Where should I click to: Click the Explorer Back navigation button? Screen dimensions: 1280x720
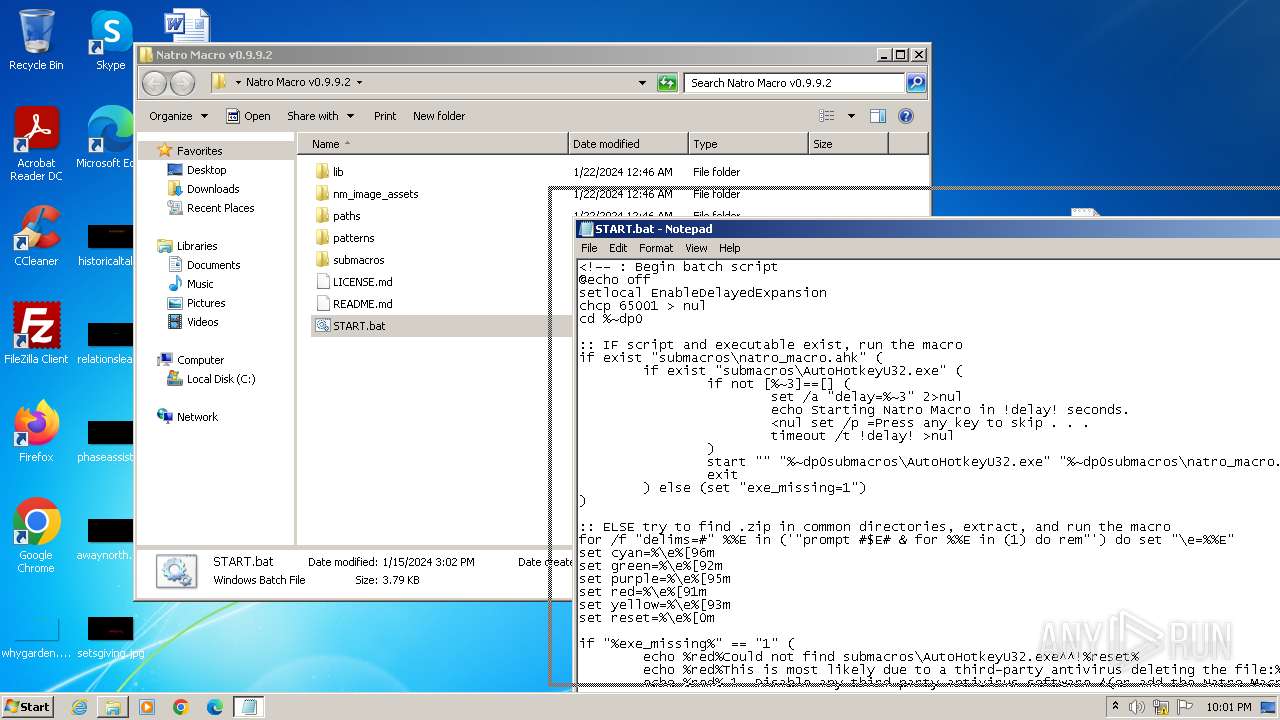154,83
